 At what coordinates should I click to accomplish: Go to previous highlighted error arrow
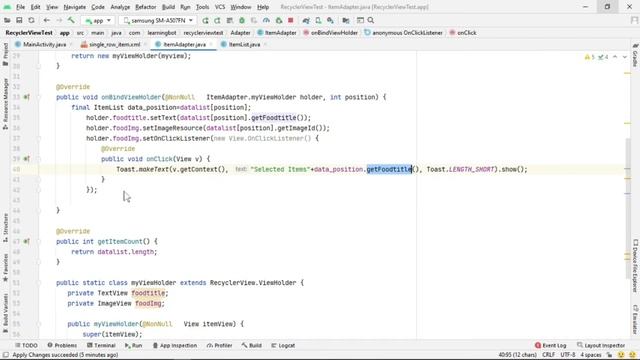(x=615, y=57)
